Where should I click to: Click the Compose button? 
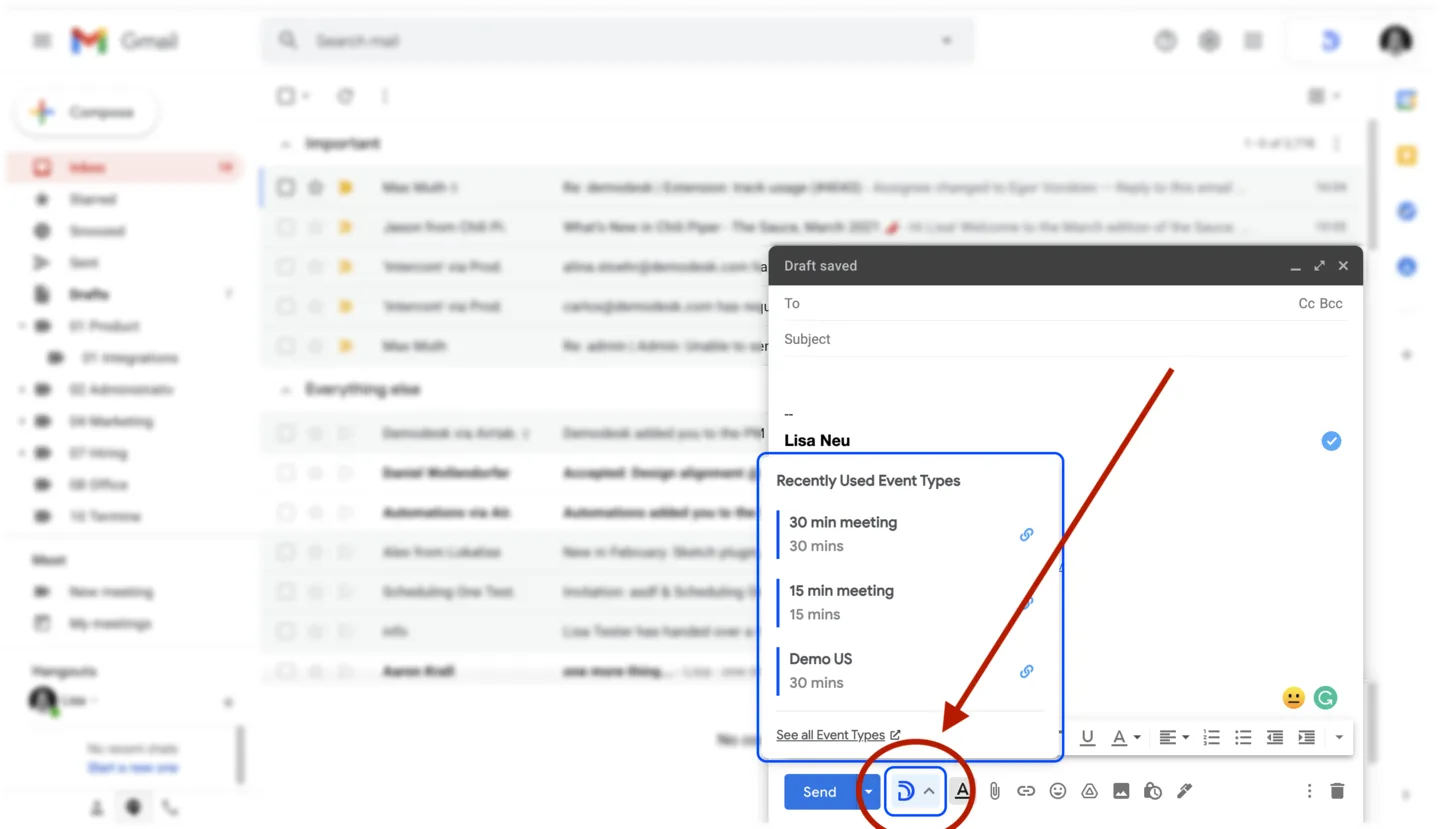pyautogui.click(x=86, y=112)
